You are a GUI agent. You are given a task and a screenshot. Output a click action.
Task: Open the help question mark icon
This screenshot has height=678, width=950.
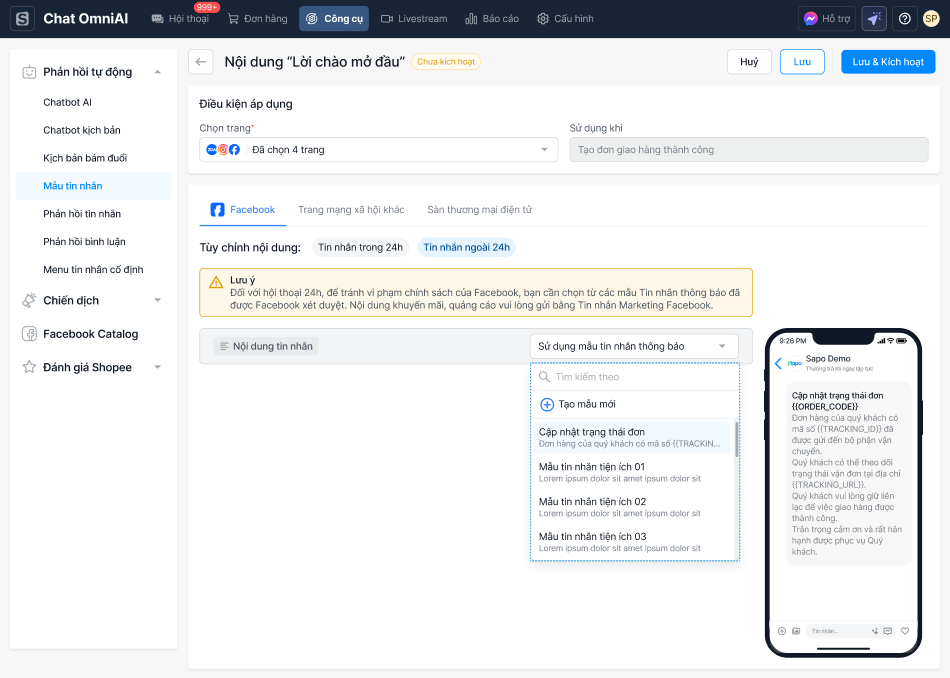(x=904, y=19)
